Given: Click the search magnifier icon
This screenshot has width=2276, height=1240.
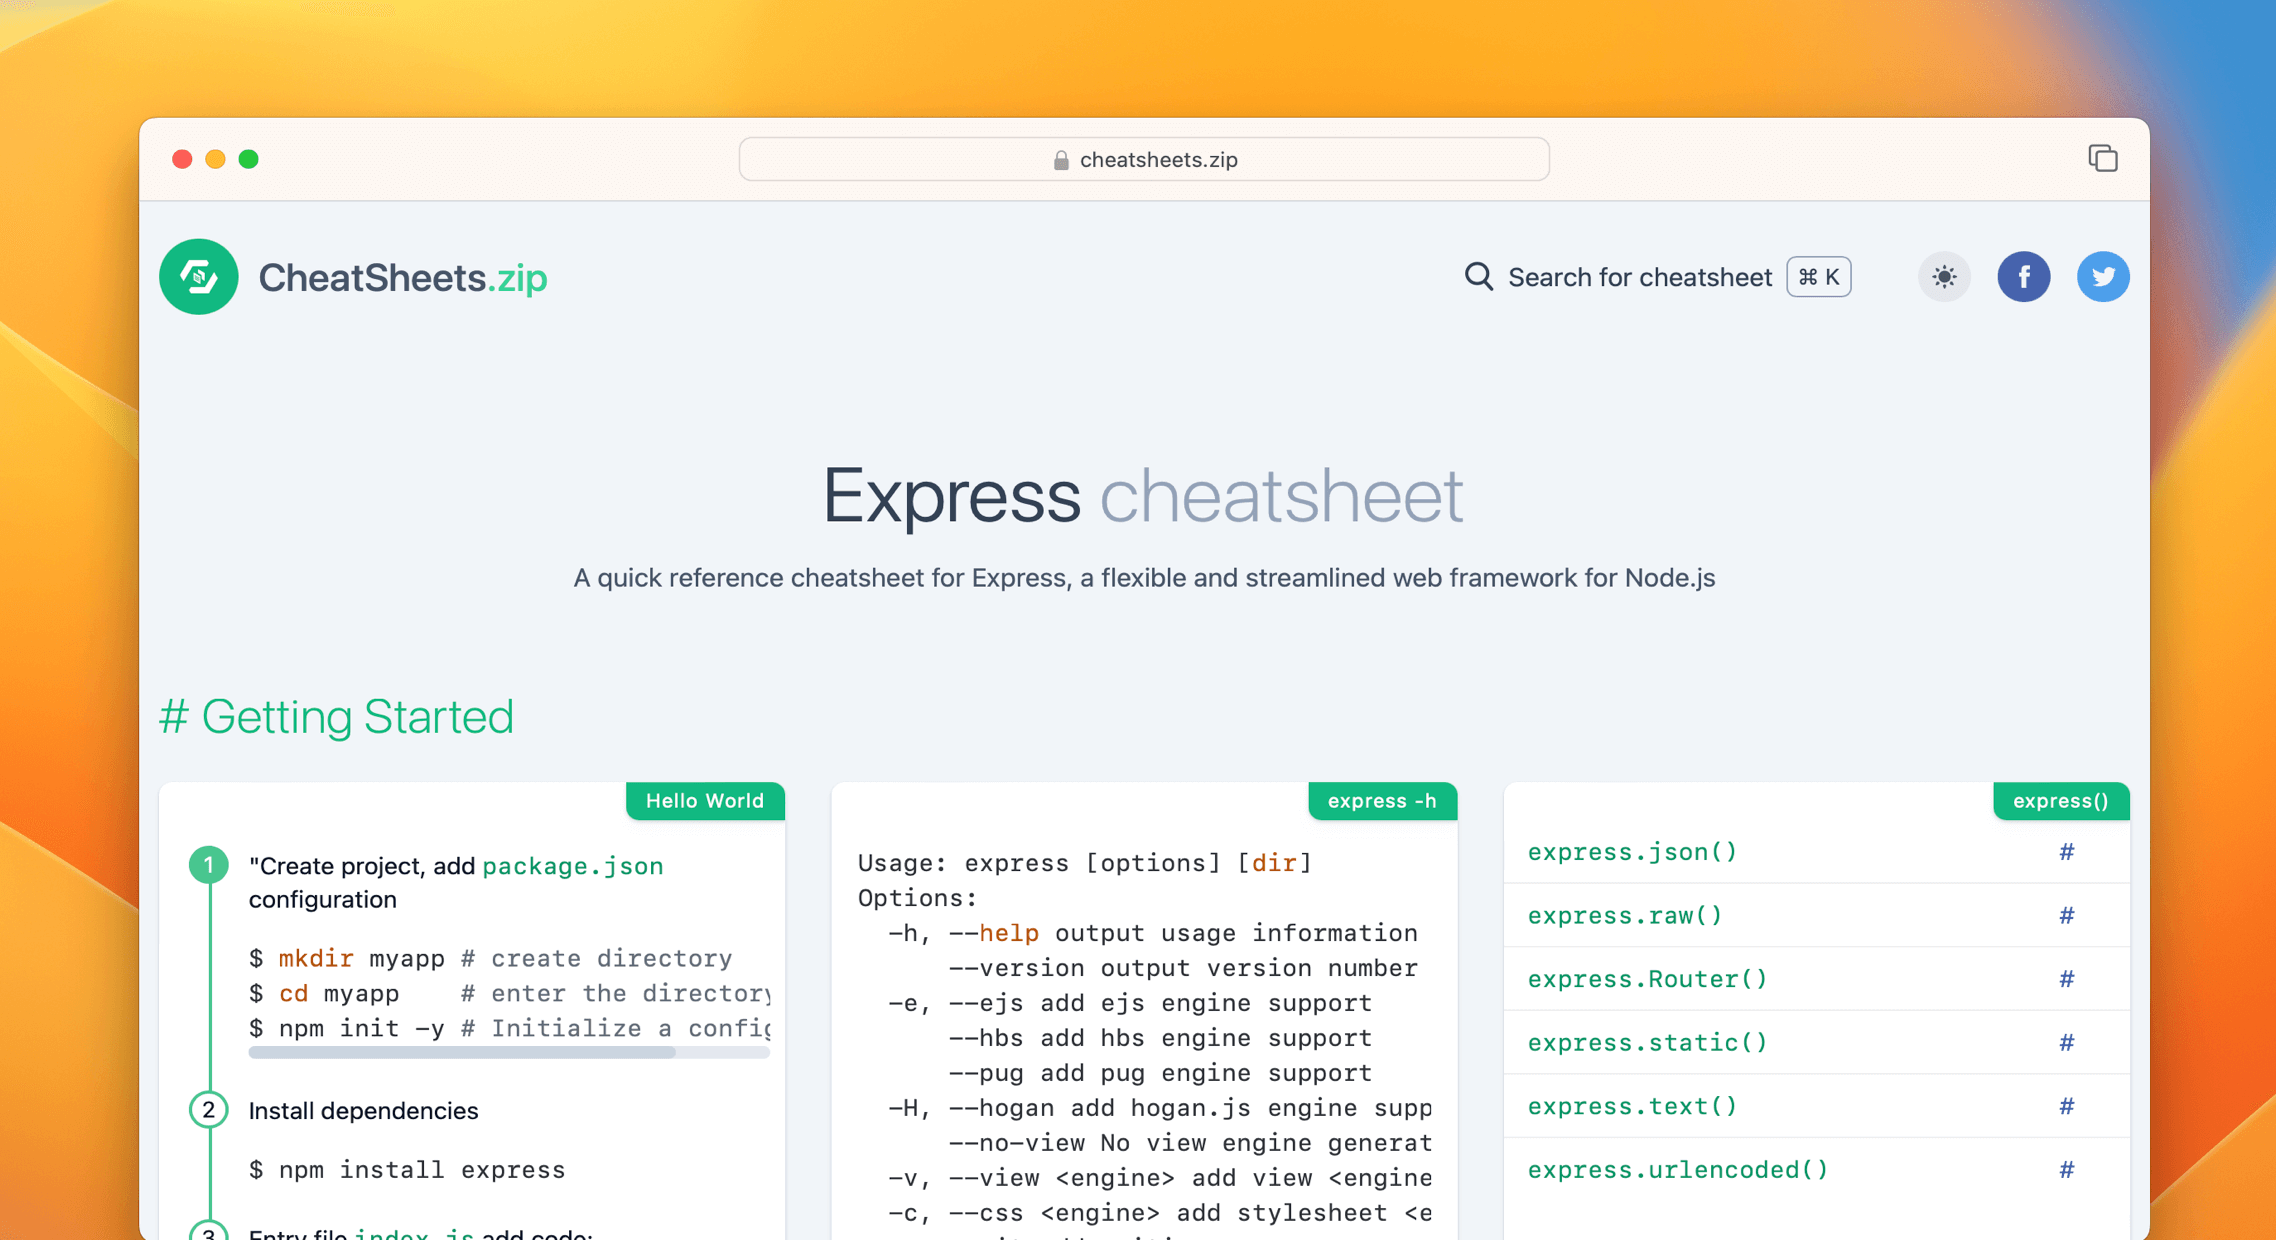Looking at the screenshot, I should tap(1478, 277).
